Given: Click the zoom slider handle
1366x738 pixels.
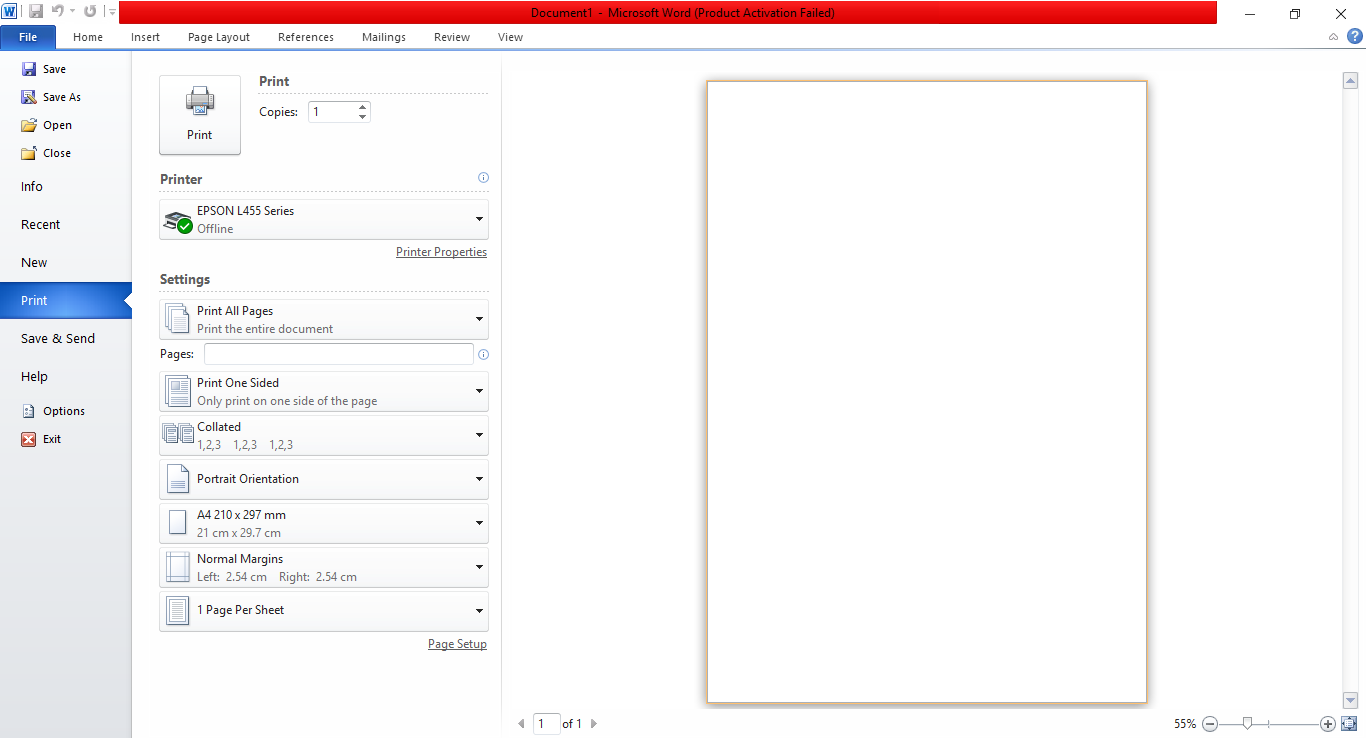Looking at the screenshot, I should [1247, 723].
